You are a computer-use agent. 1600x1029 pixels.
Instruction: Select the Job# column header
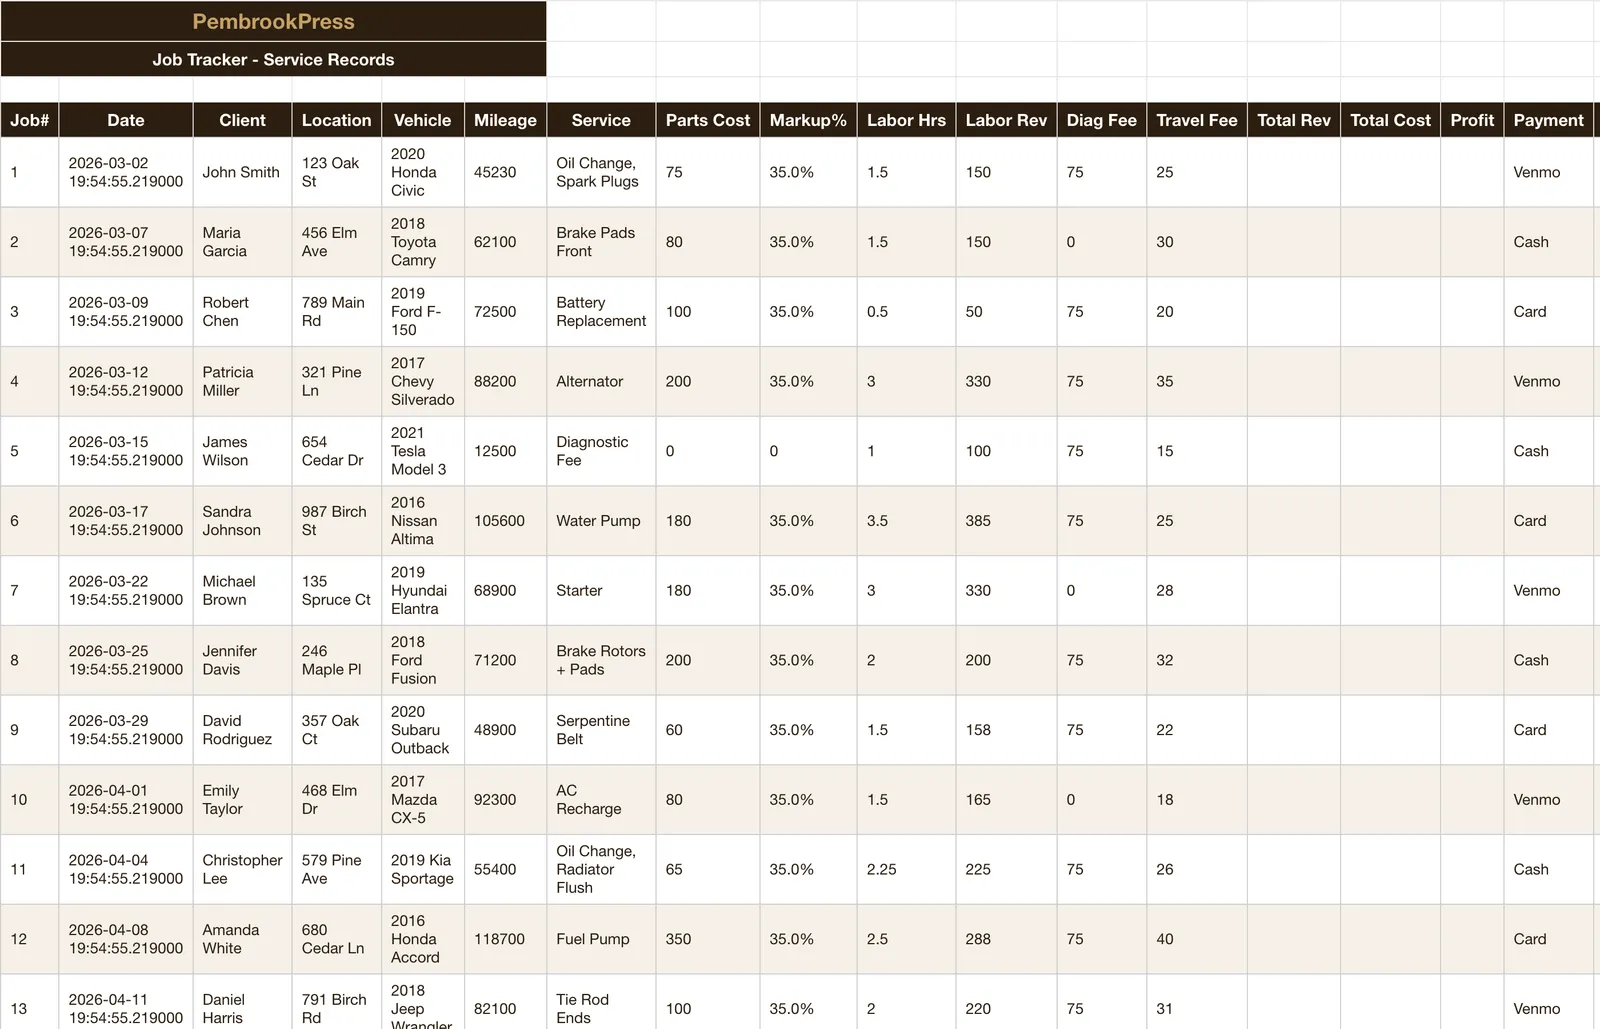click(29, 120)
